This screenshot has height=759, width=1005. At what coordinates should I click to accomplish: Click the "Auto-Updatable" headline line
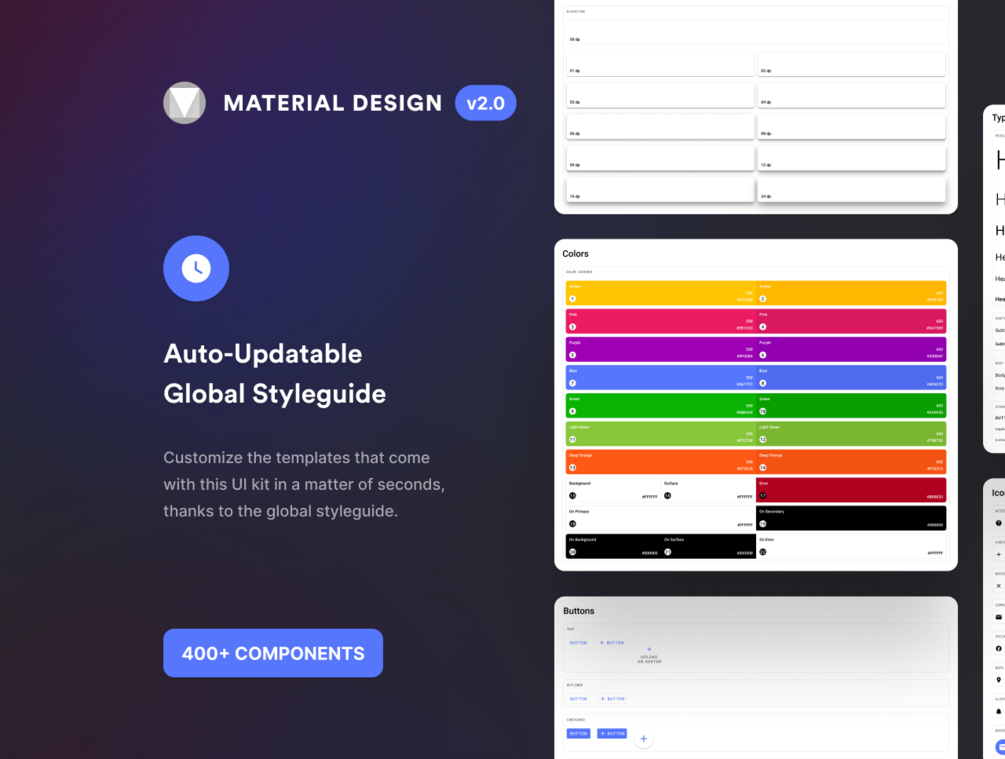click(x=263, y=354)
